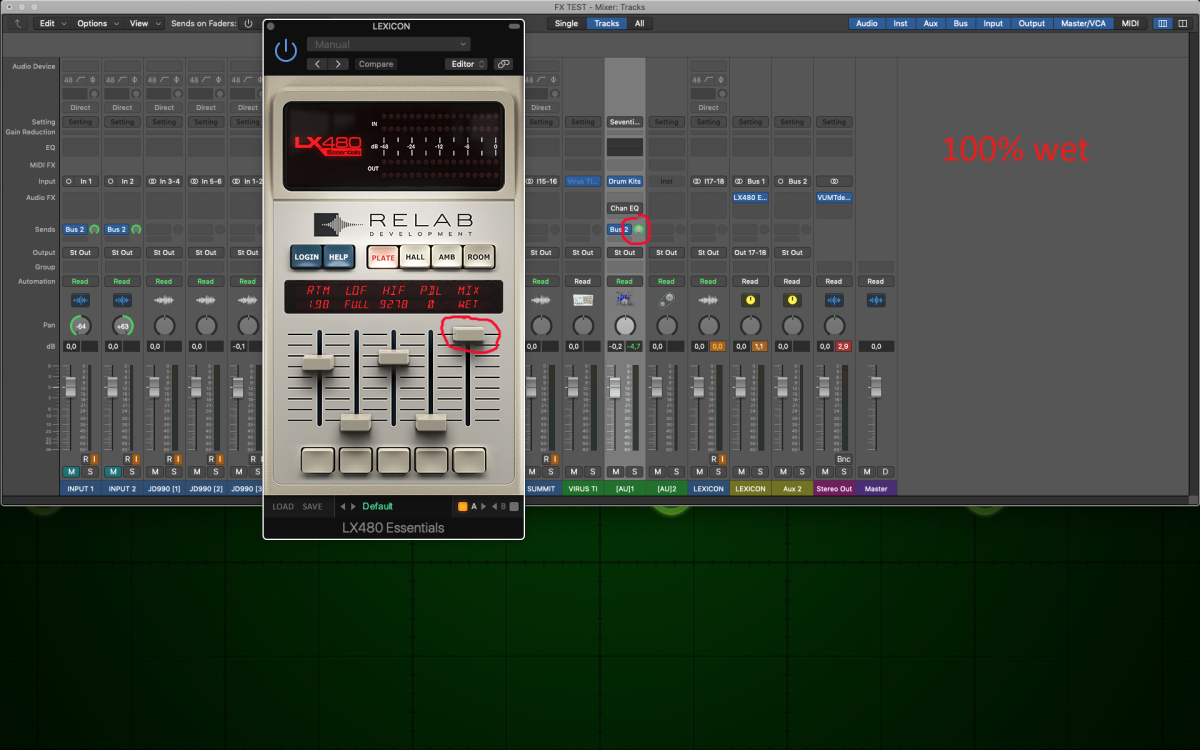Adjust the RTM fader on LX480
1200x750 pixels.
318,362
